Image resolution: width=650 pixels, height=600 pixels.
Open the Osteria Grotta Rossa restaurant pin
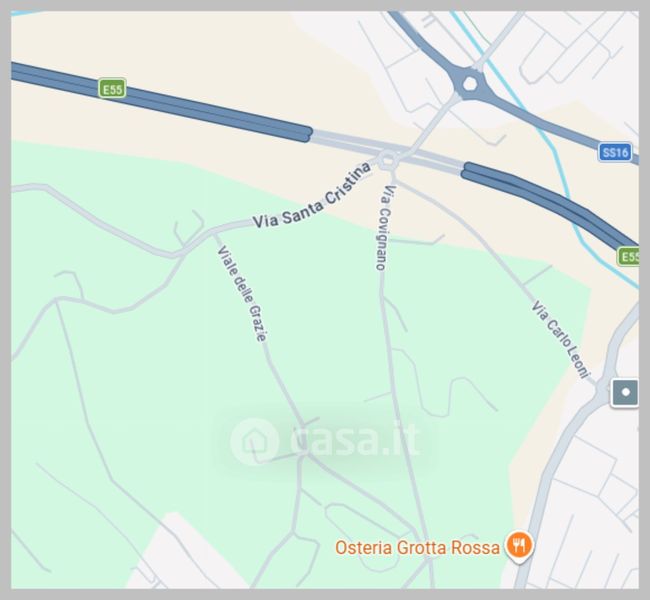click(x=519, y=547)
